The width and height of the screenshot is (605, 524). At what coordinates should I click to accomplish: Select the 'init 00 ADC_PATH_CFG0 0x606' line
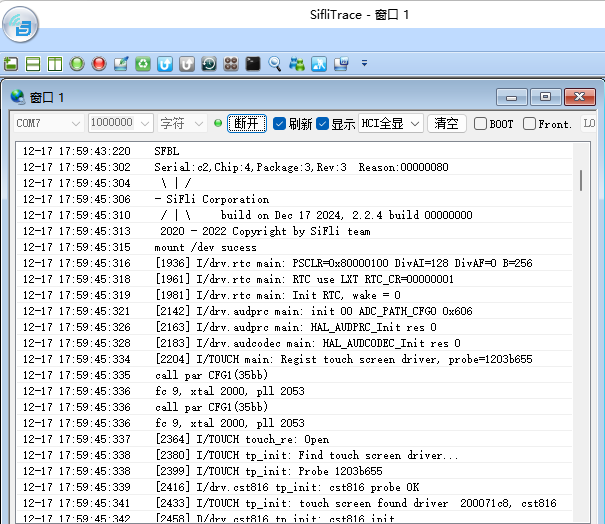[x=295, y=311]
